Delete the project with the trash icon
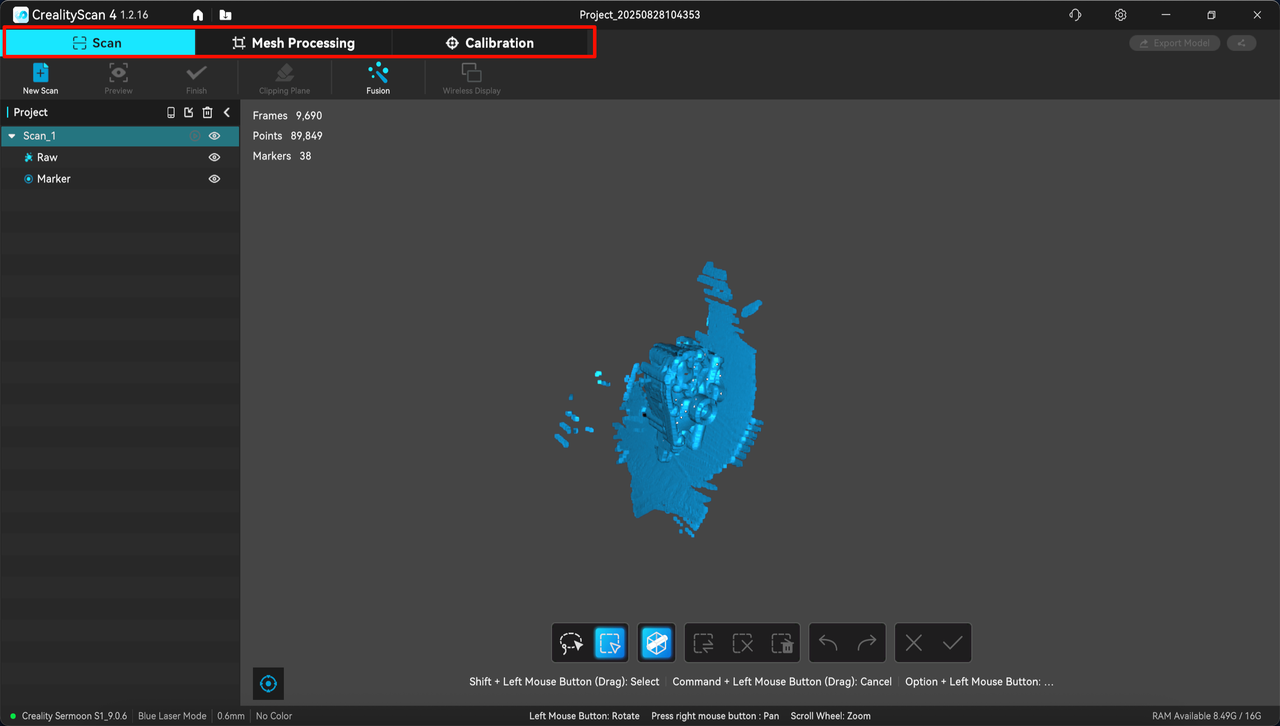Image resolution: width=1280 pixels, height=726 pixels. click(207, 113)
